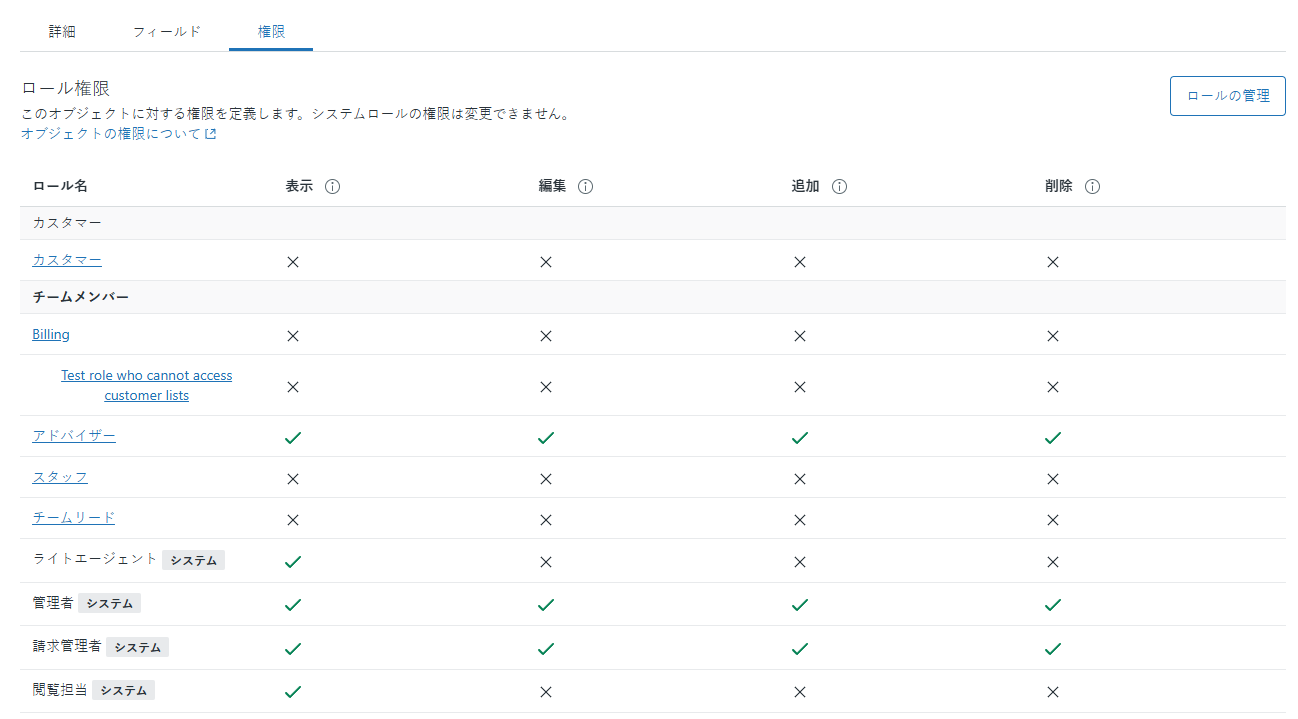1298x719 pixels.
Task: Toggle 削除 permission for アドバイザー role
Action: [1052, 438]
